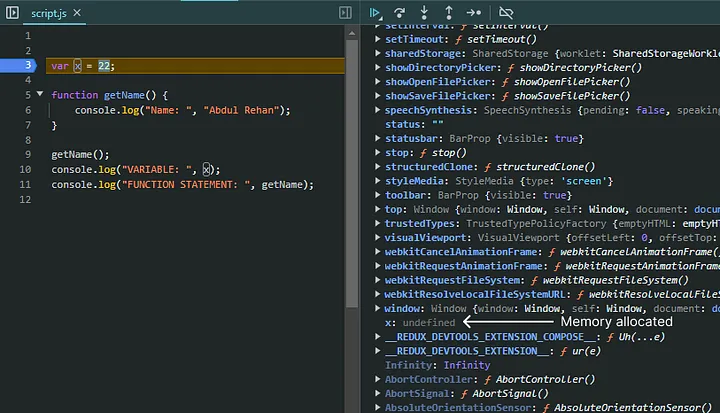The width and height of the screenshot is (720, 413).
Task: Click the Step button in debugger toolbar
Action: pos(474,12)
